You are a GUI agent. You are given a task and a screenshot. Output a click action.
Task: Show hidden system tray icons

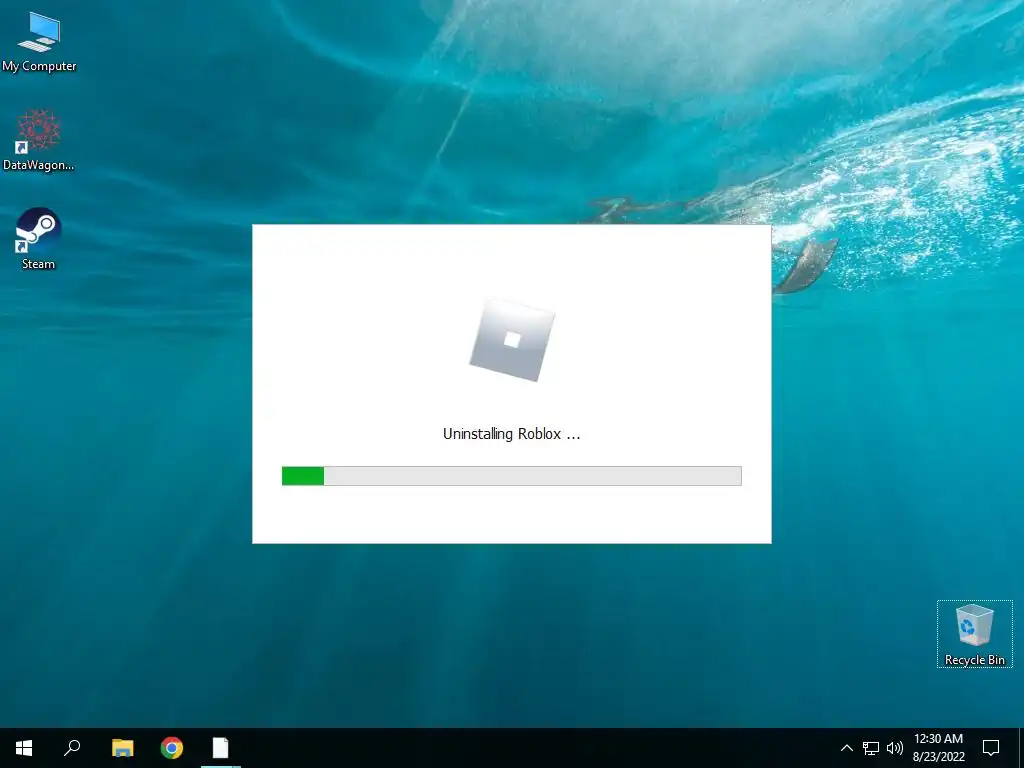pyautogui.click(x=846, y=748)
